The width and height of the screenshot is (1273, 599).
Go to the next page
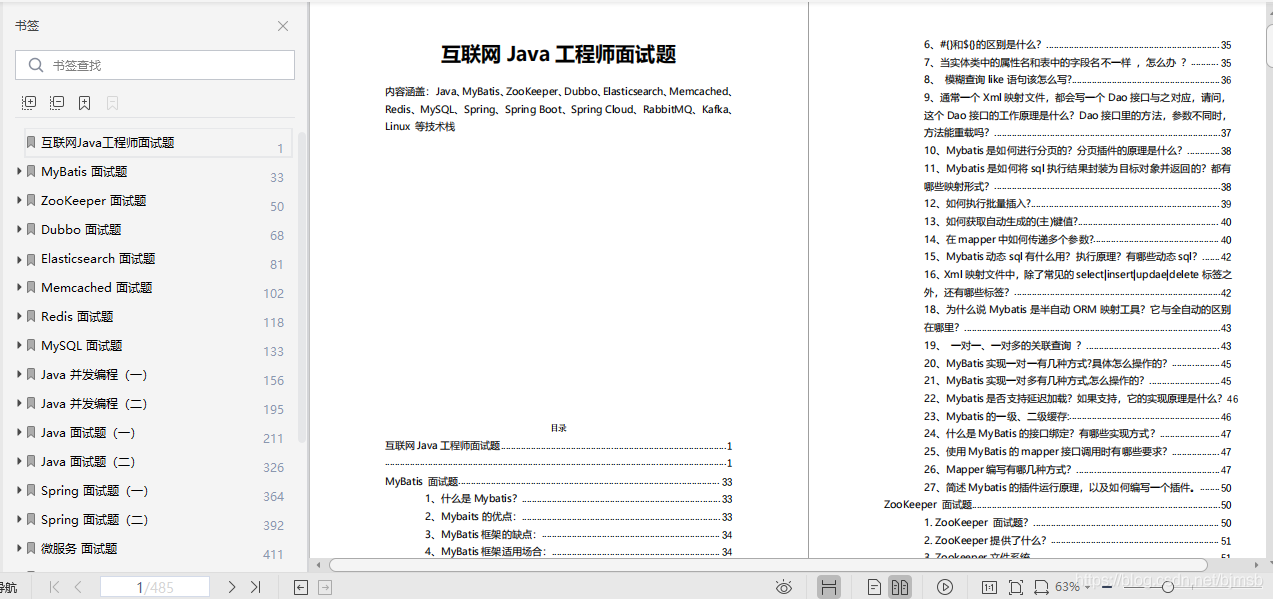232,587
